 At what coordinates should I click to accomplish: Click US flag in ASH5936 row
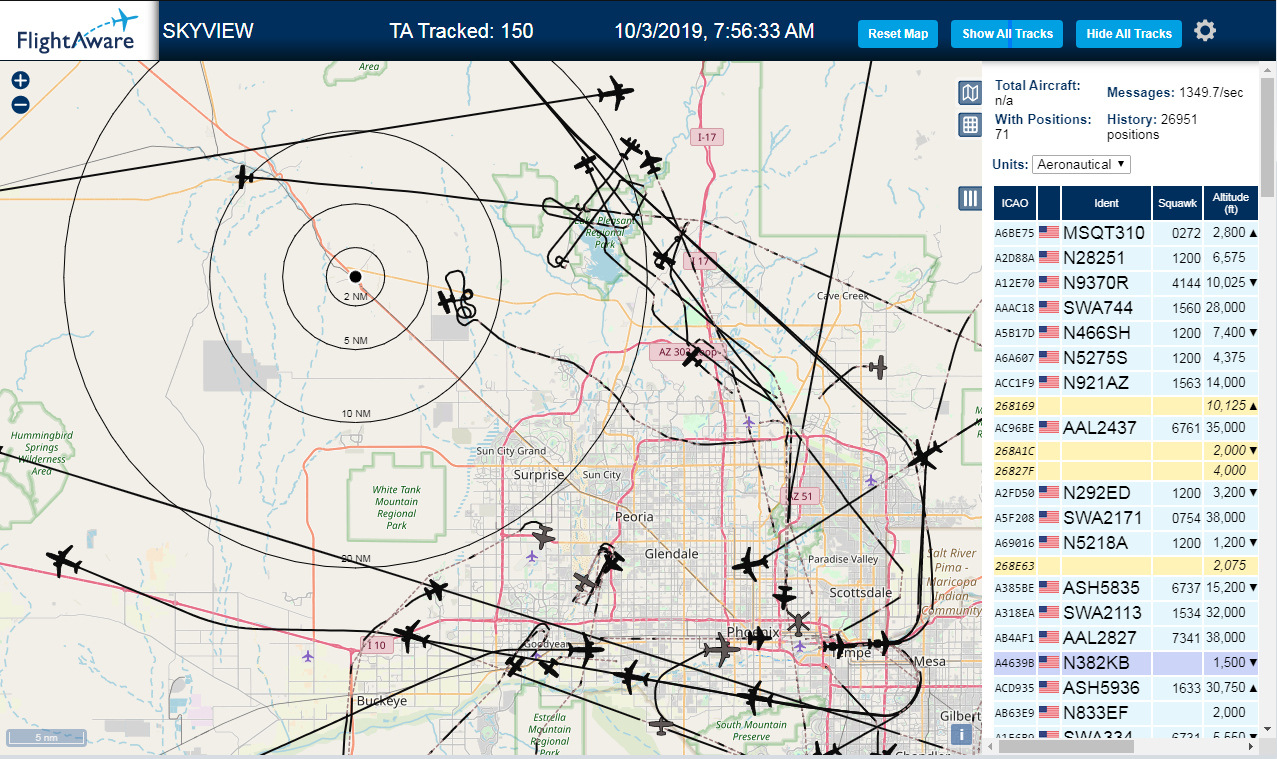[x=1049, y=687]
